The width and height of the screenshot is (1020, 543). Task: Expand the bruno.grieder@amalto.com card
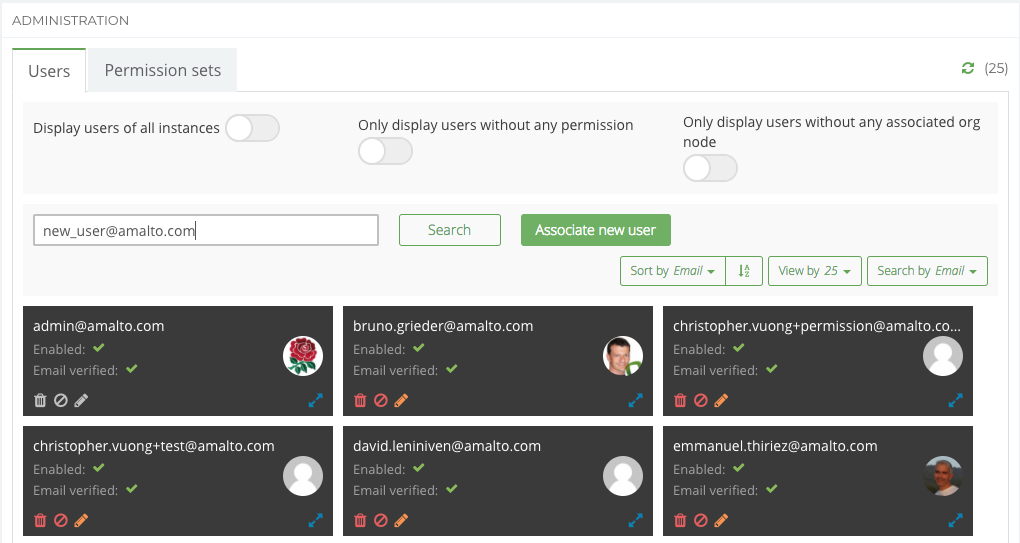coord(636,400)
